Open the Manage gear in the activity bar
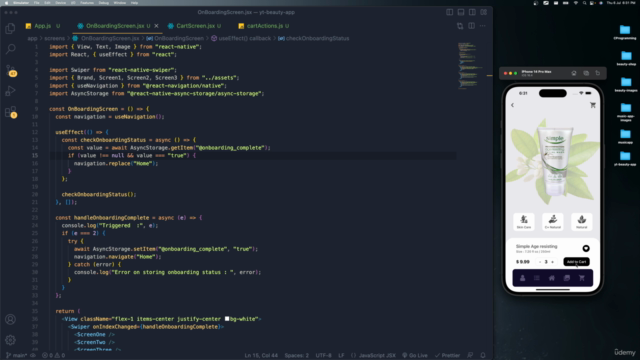Viewport: 640px width, 360px height. click(10, 340)
